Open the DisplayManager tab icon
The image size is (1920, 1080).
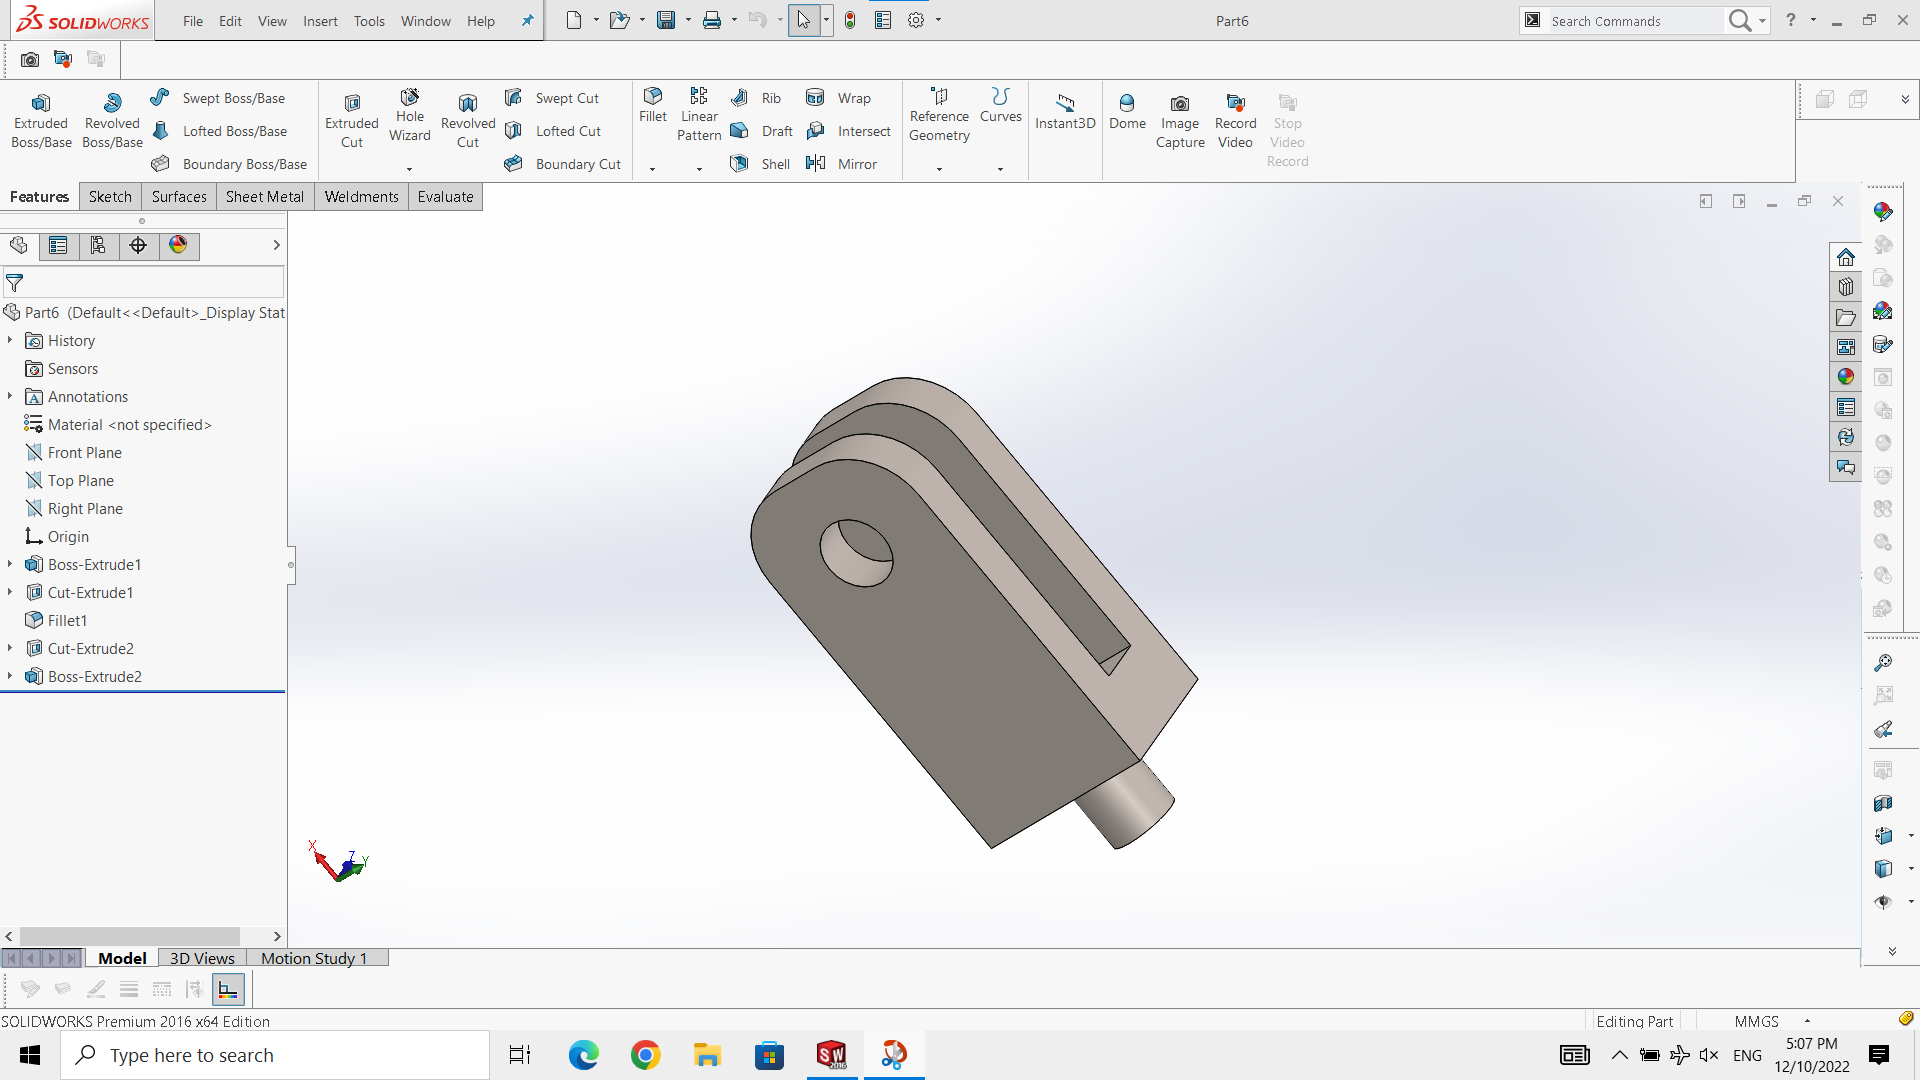(178, 246)
